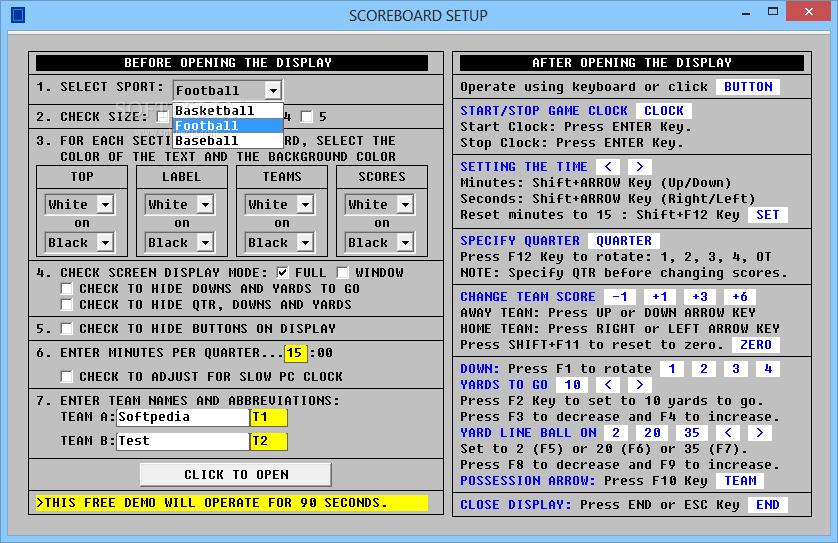Check to hide QTR, downs and yards
The image size is (838, 543).
tap(67, 305)
